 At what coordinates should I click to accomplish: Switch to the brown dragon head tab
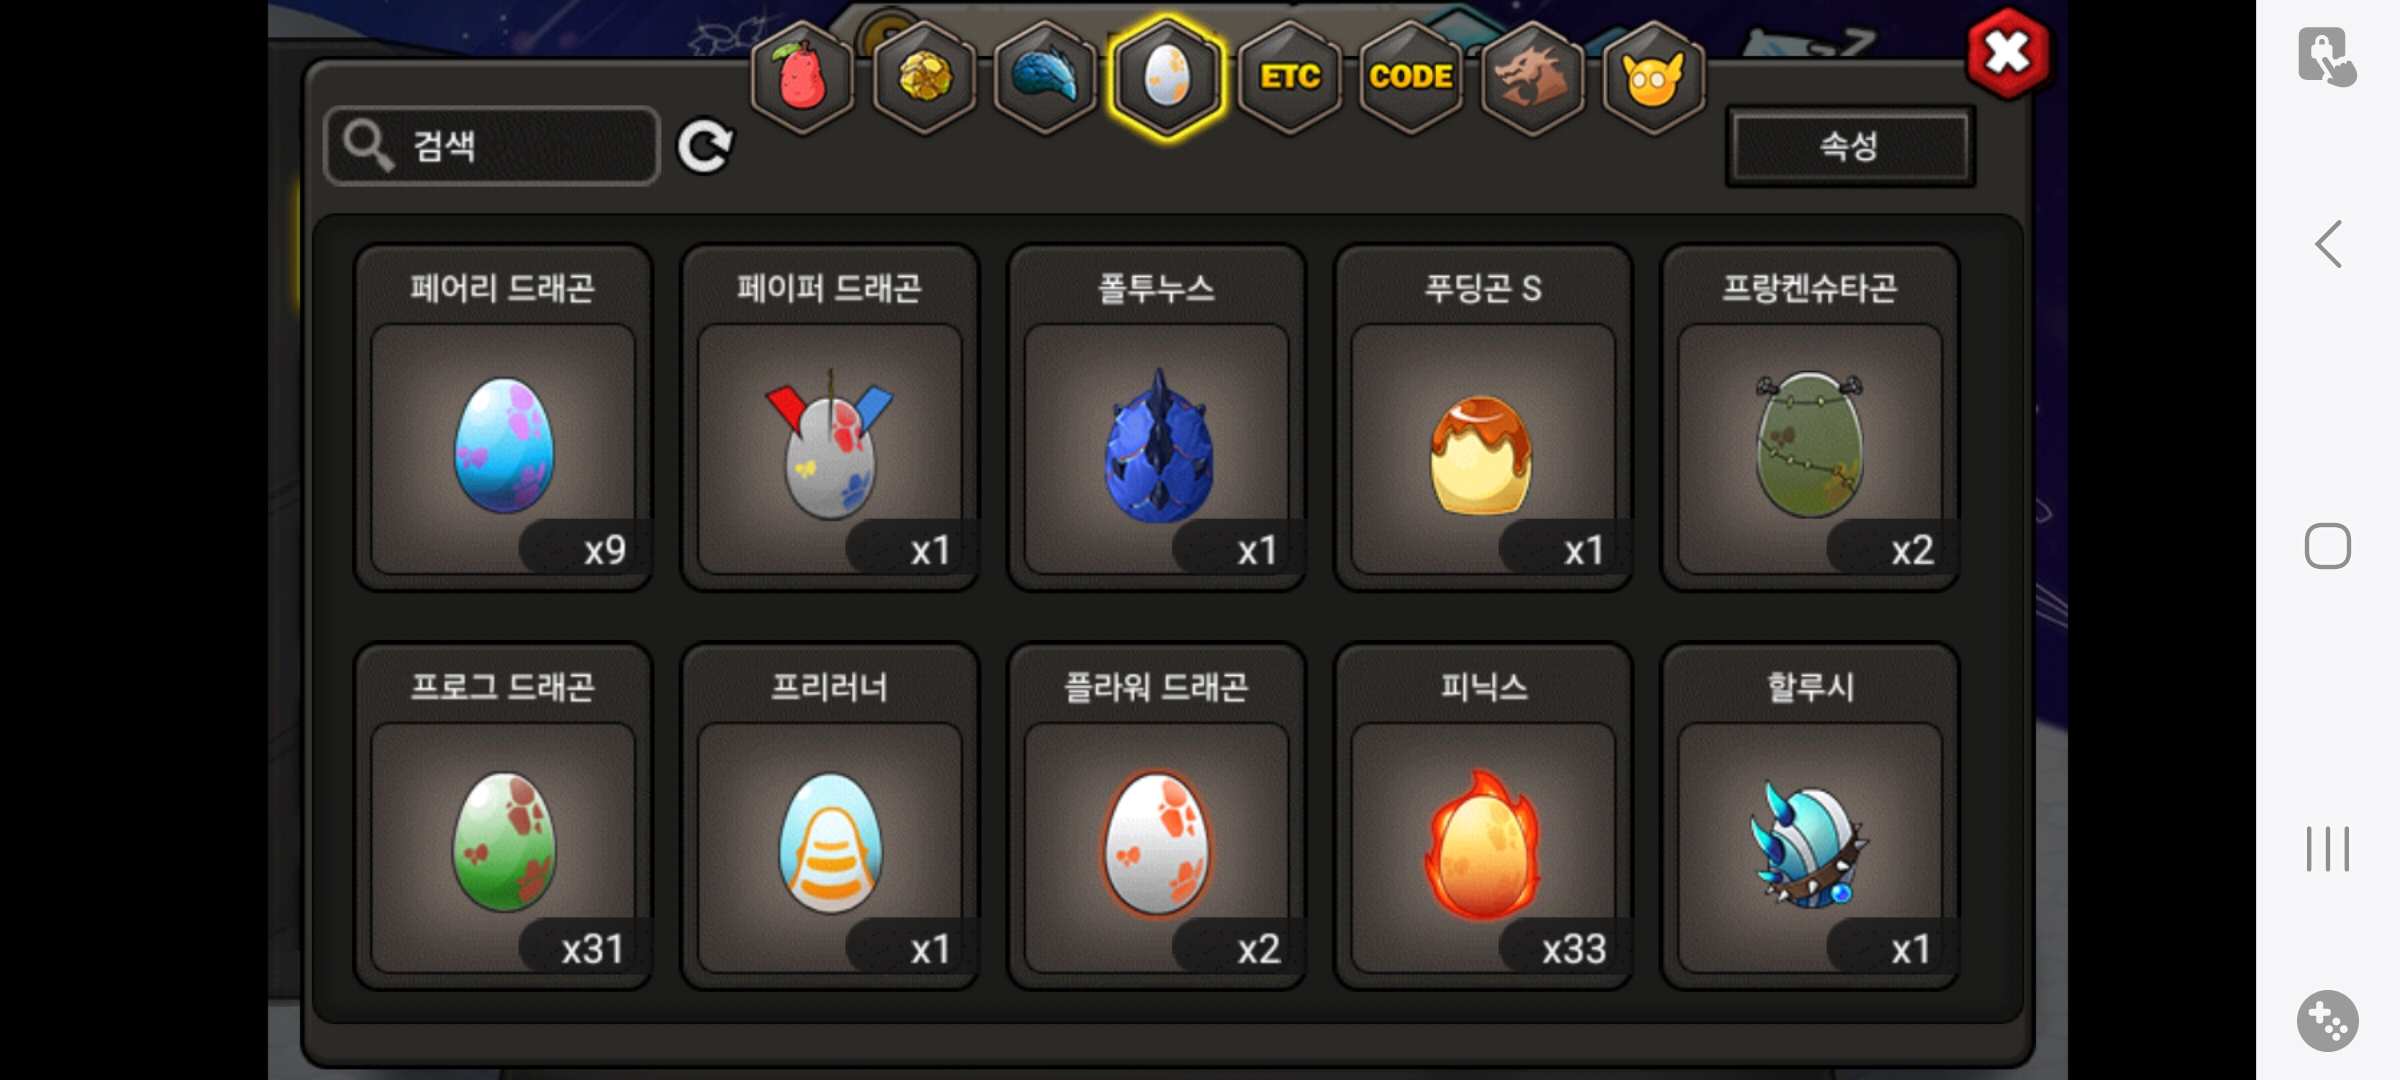click(x=1532, y=78)
